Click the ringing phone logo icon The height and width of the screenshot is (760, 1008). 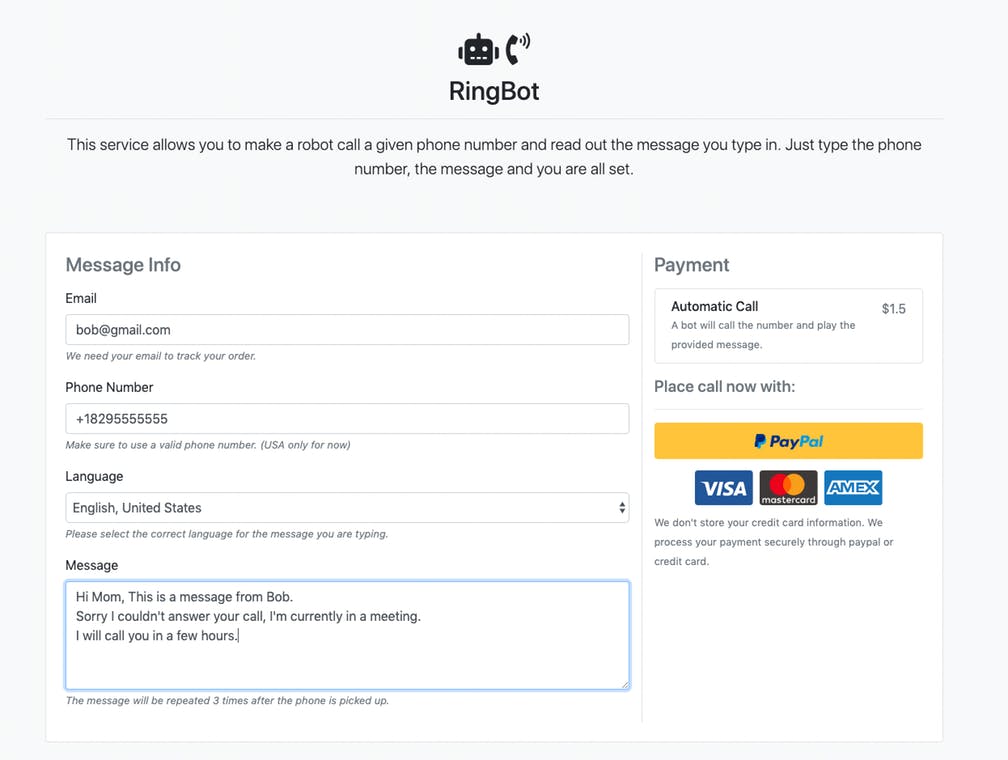(517, 47)
